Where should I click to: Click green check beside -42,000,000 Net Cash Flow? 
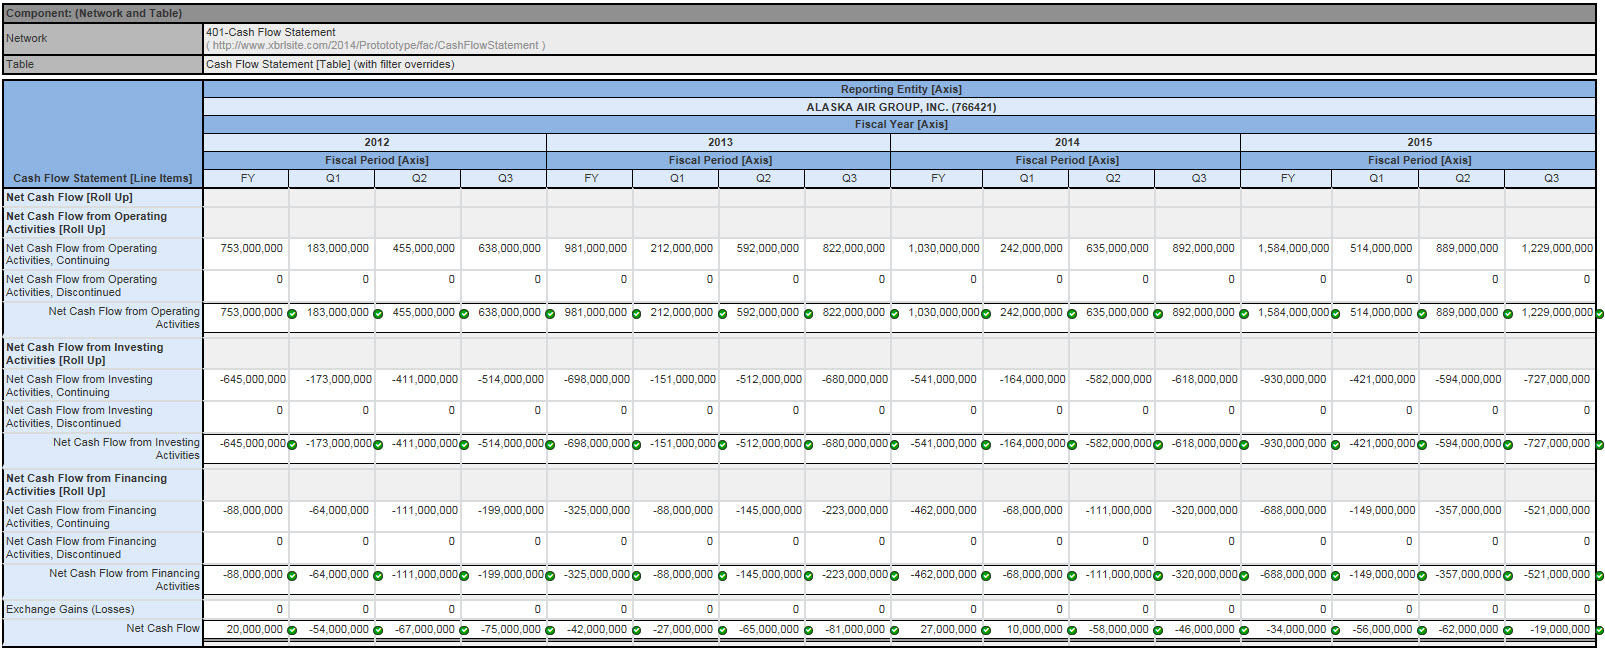(636, 630)
